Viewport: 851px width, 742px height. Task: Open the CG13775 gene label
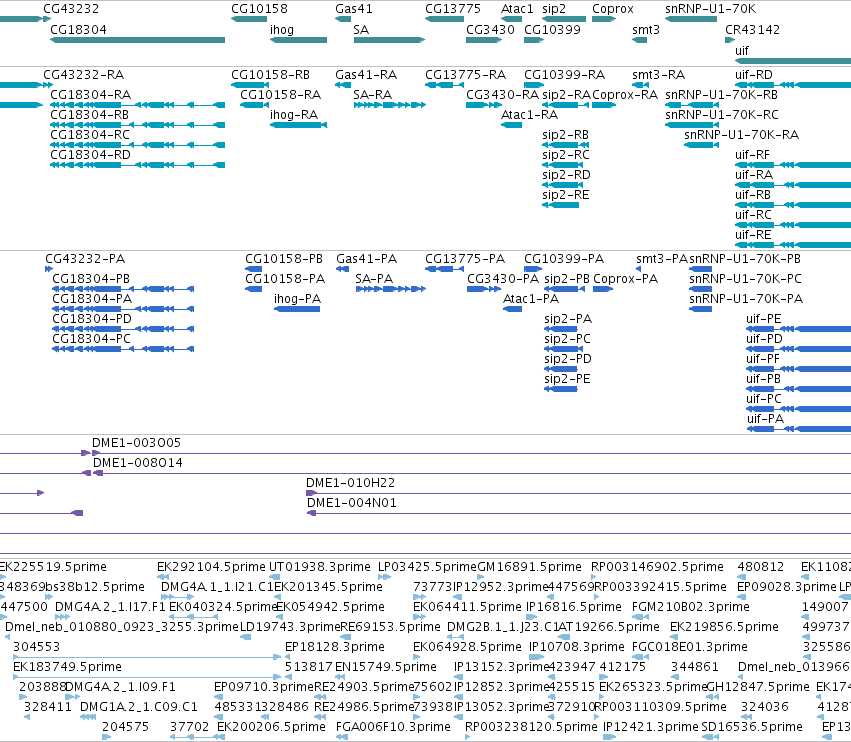click(453, 9)
